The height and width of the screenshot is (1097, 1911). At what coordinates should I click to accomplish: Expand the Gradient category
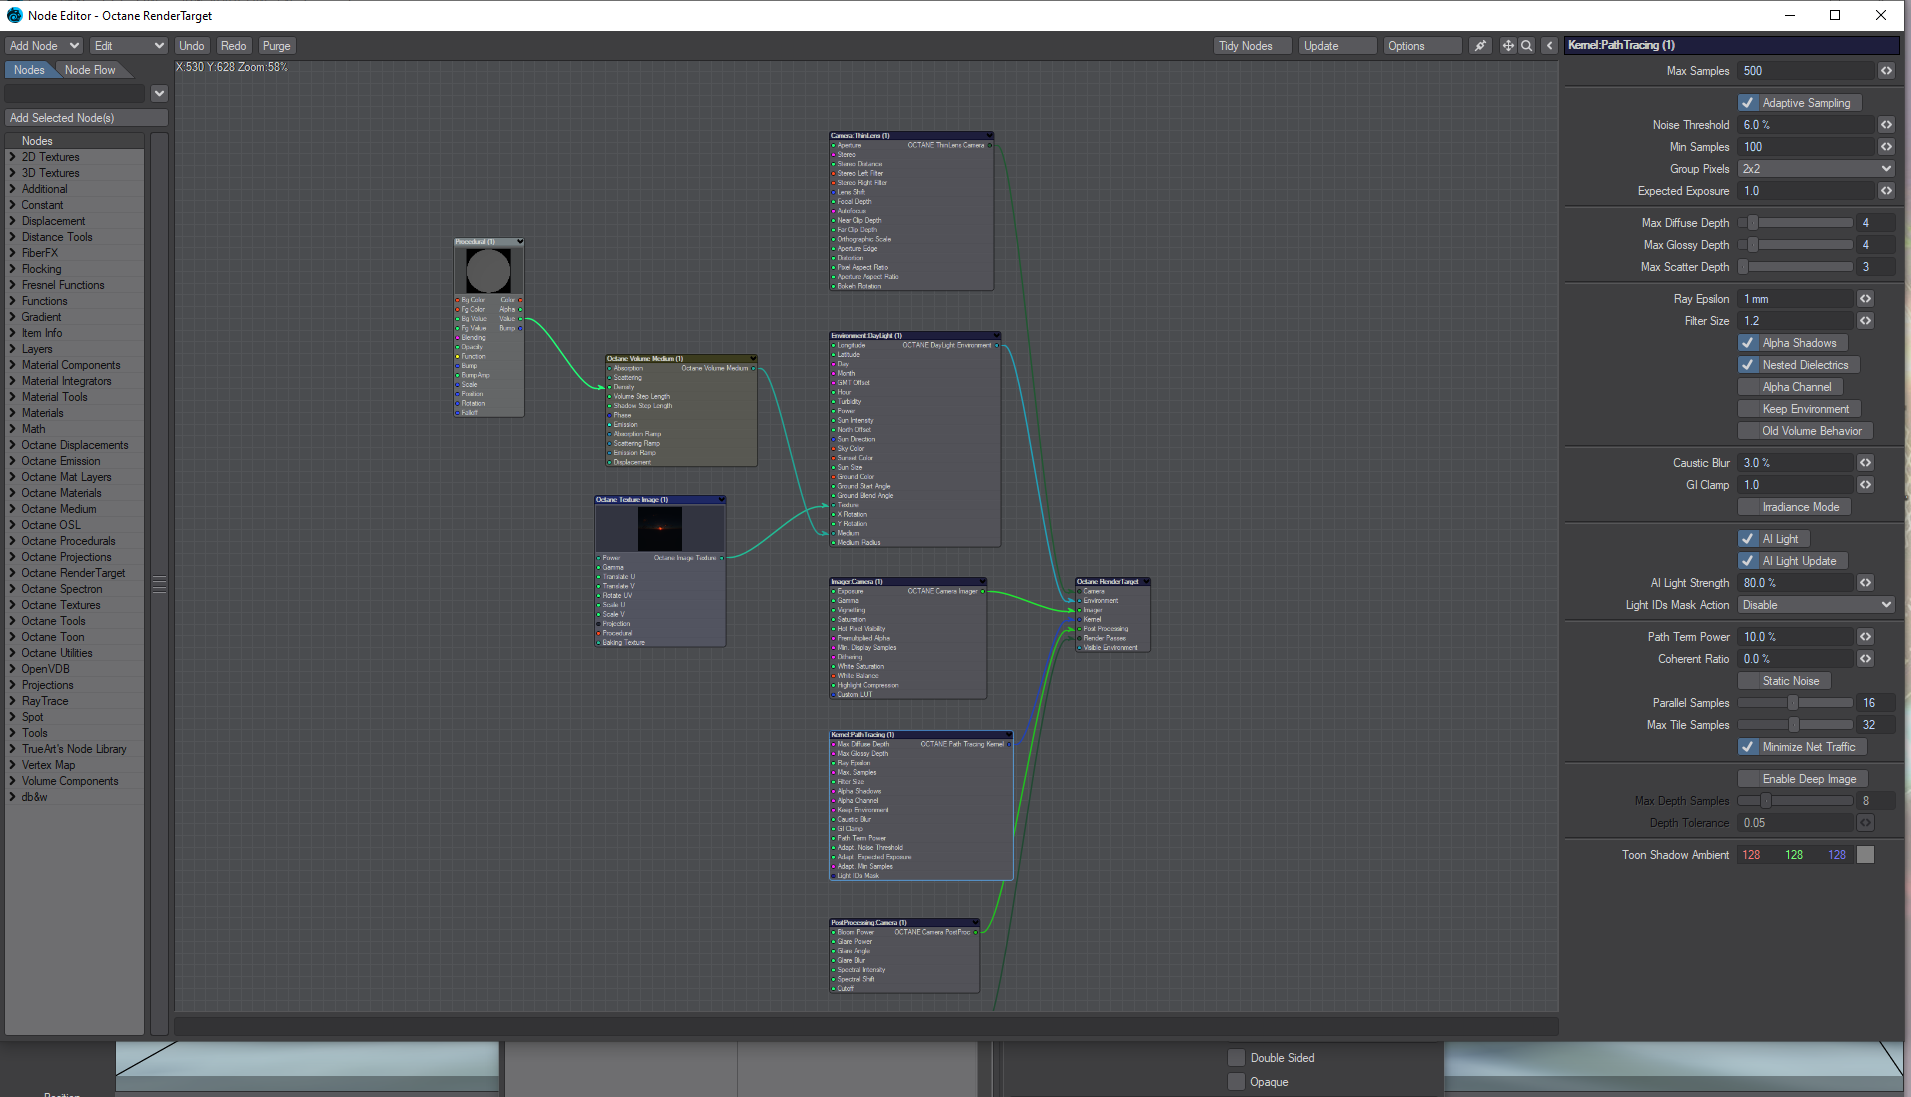(x=12, y=317)
